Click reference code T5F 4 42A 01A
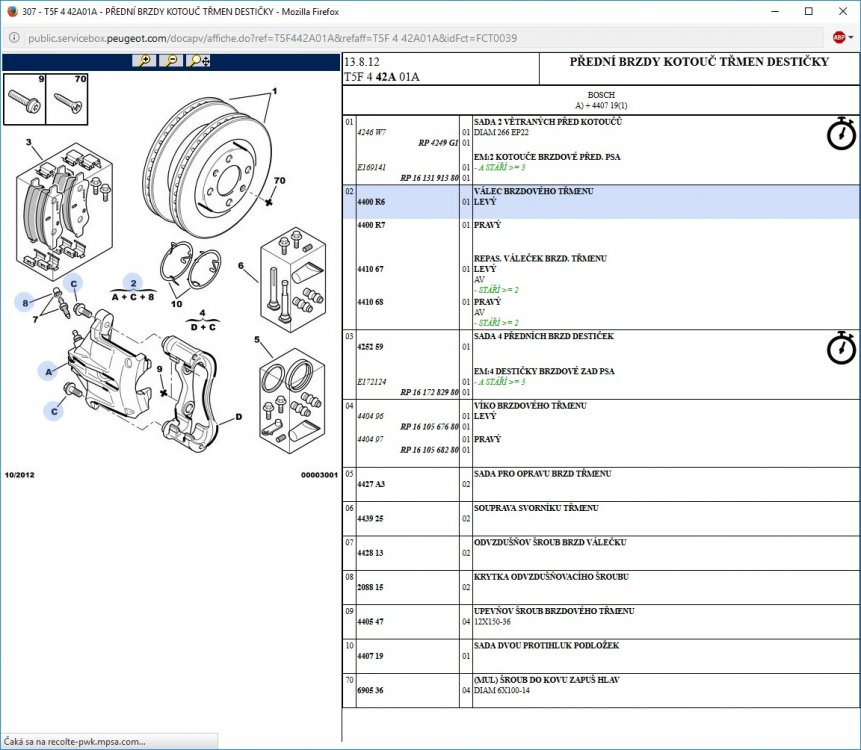Screen dimensions: 861x750 pos(382,77)
